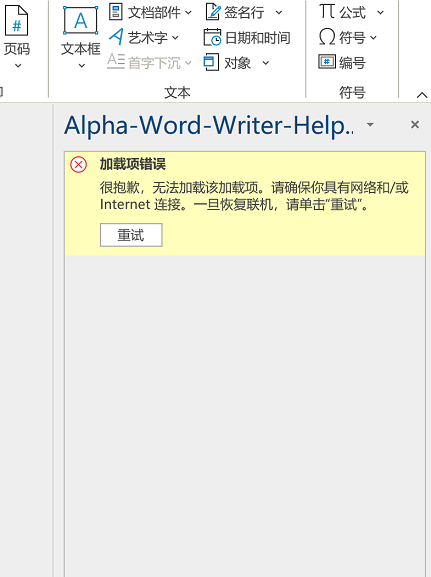Click the error message mentioning Internet 连接
431x577 pixels.
pyautogui.click(x=254, y=196)
